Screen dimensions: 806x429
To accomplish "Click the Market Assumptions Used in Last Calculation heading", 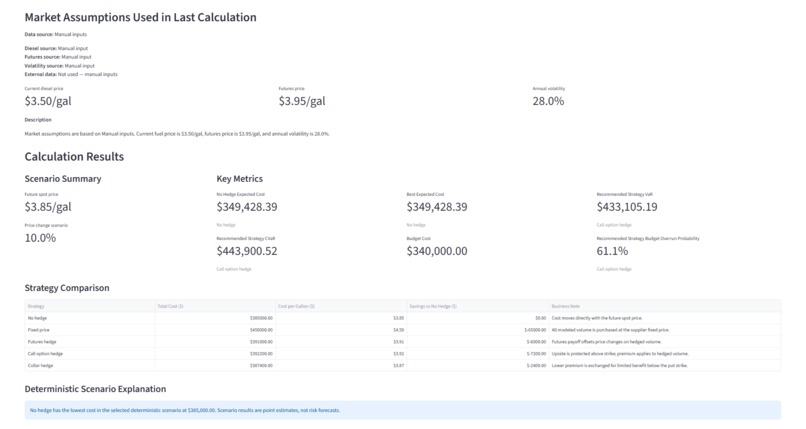I will point(140,17).
